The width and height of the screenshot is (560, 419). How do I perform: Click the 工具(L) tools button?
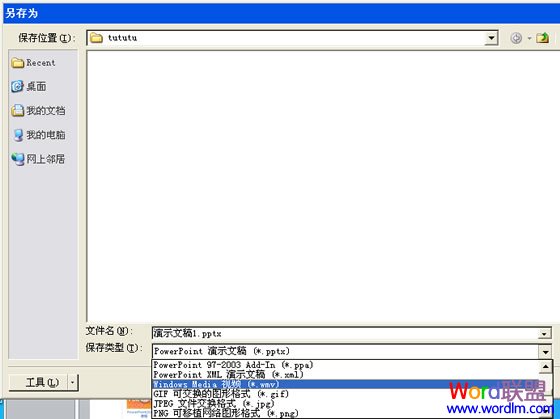[39, 383]
